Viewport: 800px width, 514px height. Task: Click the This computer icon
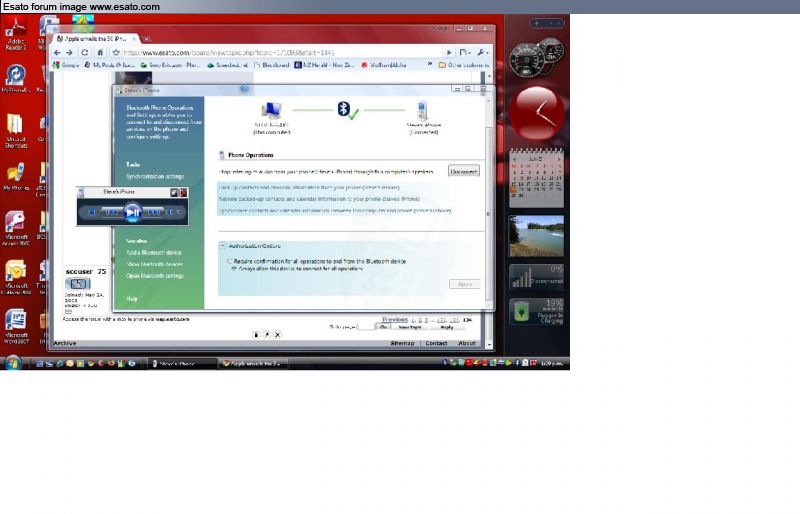pos(271,111)
